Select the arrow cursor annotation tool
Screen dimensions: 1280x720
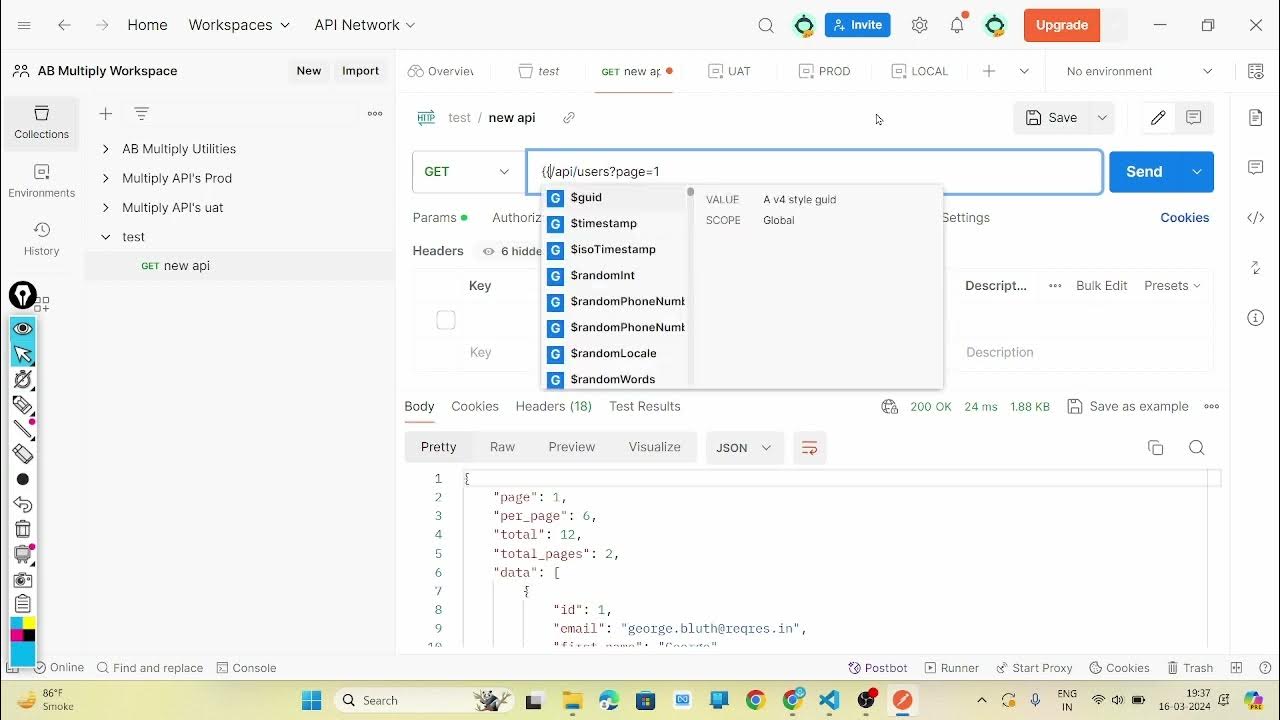[23, 354]
